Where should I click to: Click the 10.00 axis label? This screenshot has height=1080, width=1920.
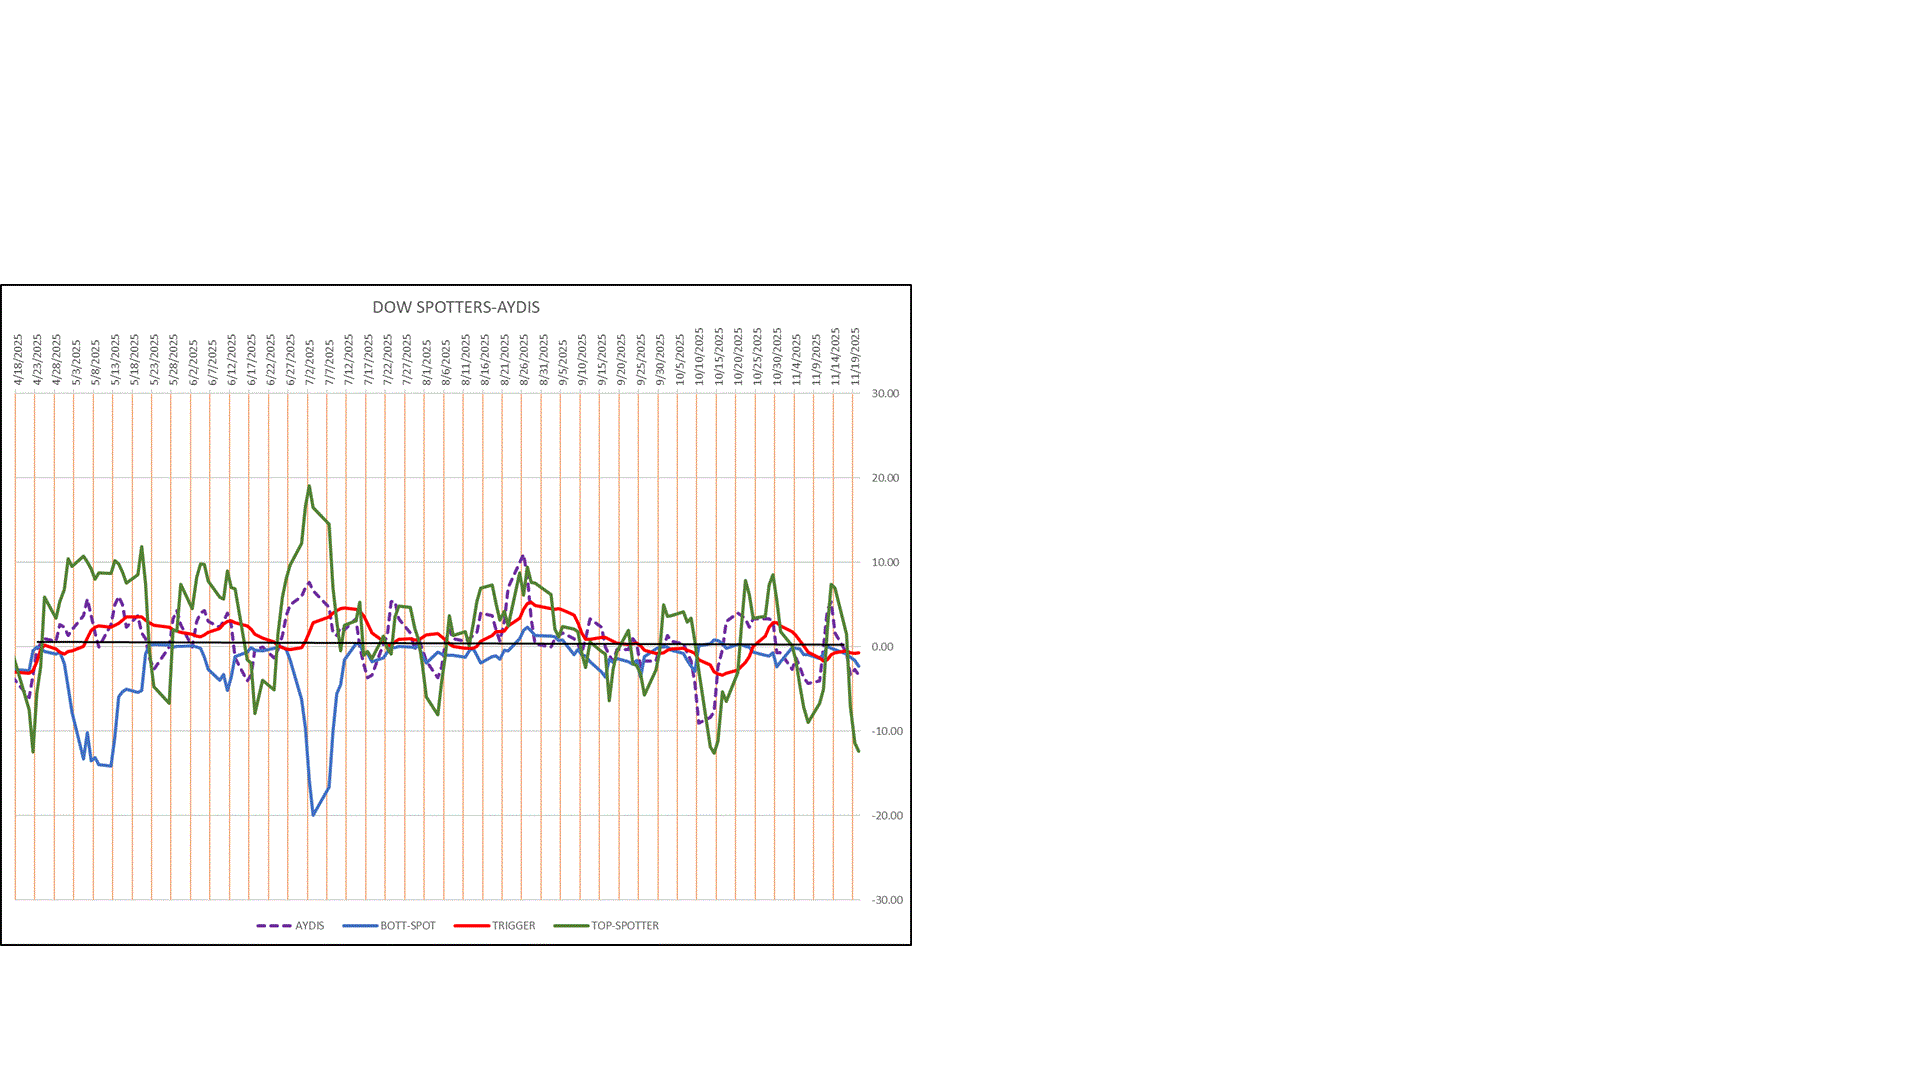pos(885,563)
